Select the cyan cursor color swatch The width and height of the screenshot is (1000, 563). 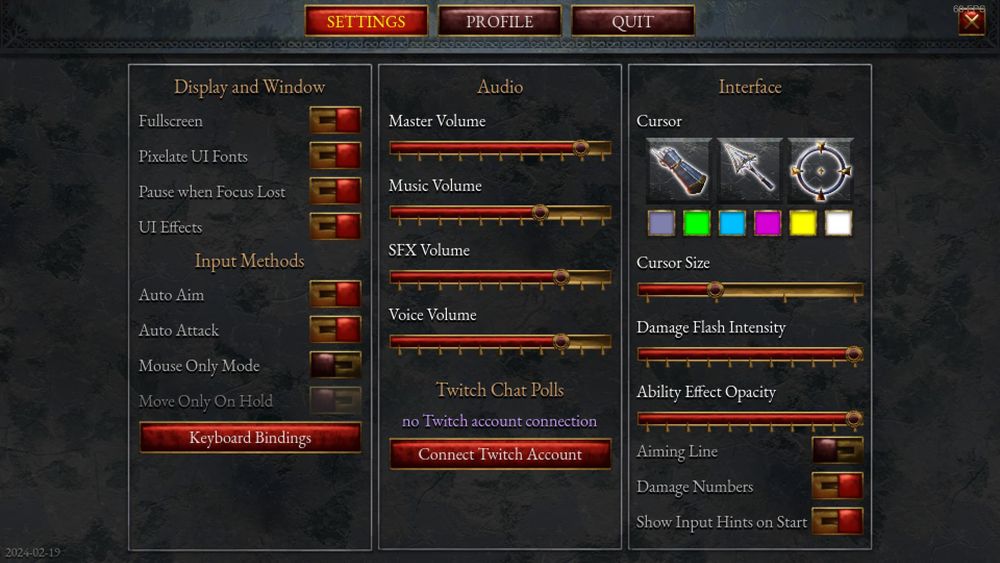[x=732, y=223]
